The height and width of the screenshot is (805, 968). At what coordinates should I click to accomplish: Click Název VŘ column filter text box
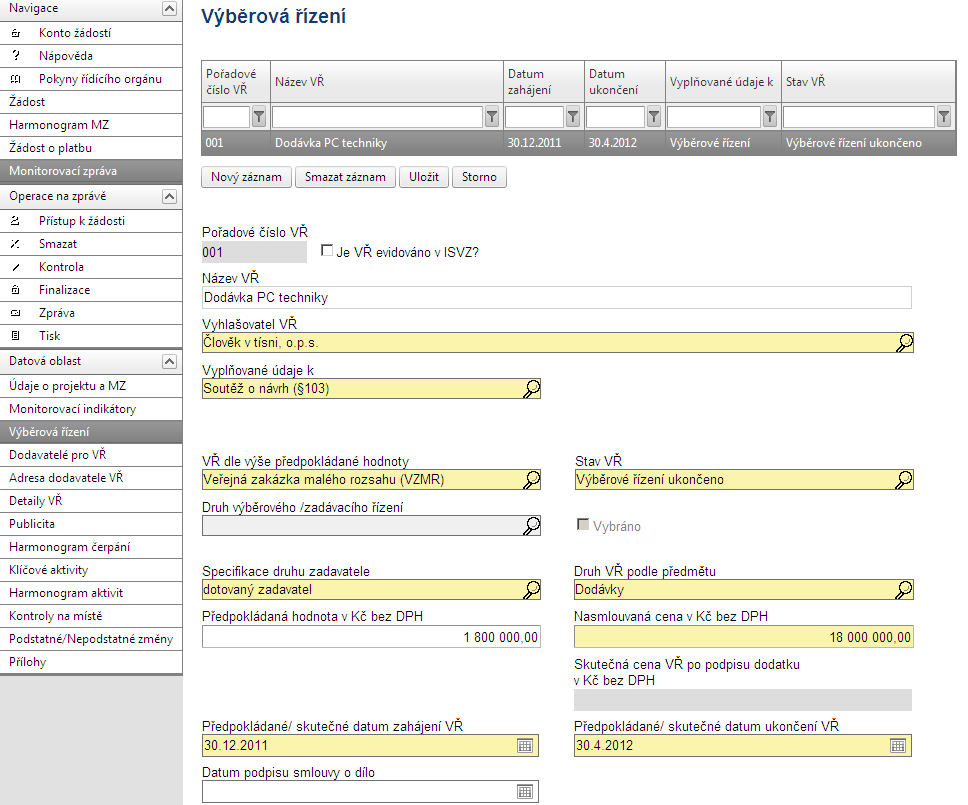(x=377, y=117)
